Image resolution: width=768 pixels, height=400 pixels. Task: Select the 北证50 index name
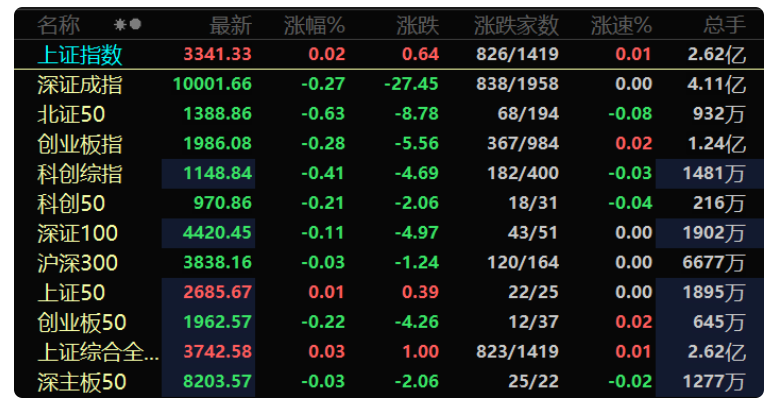71,115
